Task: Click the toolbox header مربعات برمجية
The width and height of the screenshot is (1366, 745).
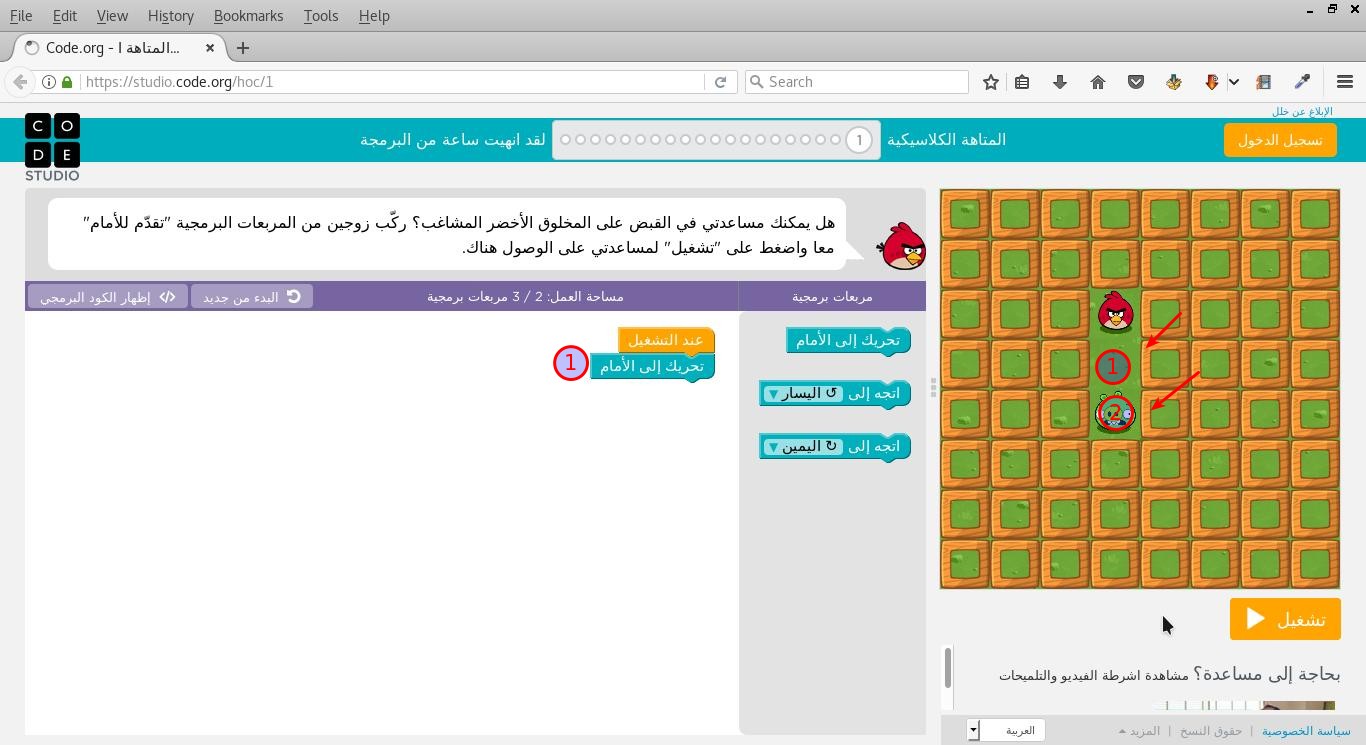Action: click(832, 297)
